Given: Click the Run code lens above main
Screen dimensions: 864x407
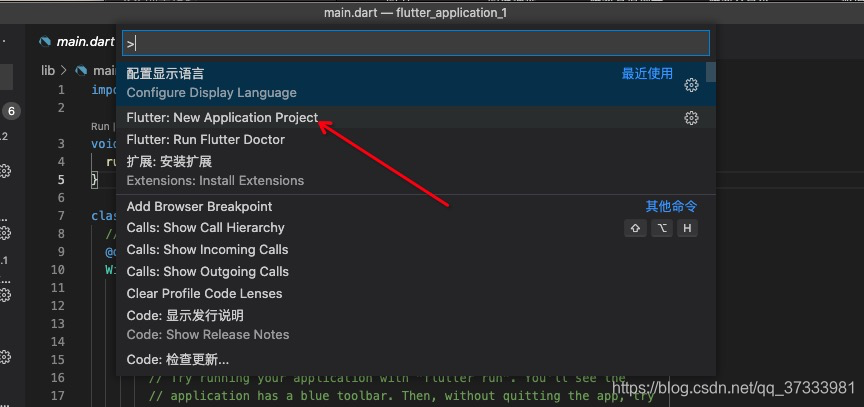Looking at the screenshot, I should (x=100, y=126).
